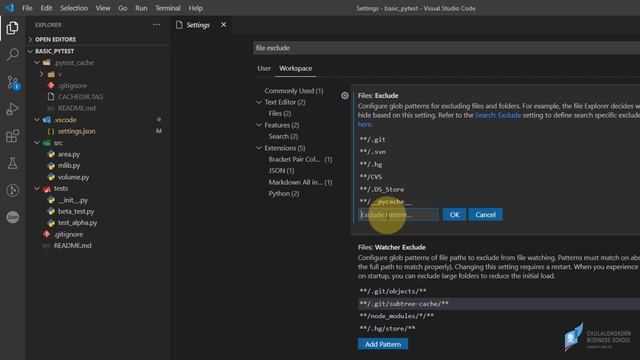Click the VS Code logo icon

9,8
